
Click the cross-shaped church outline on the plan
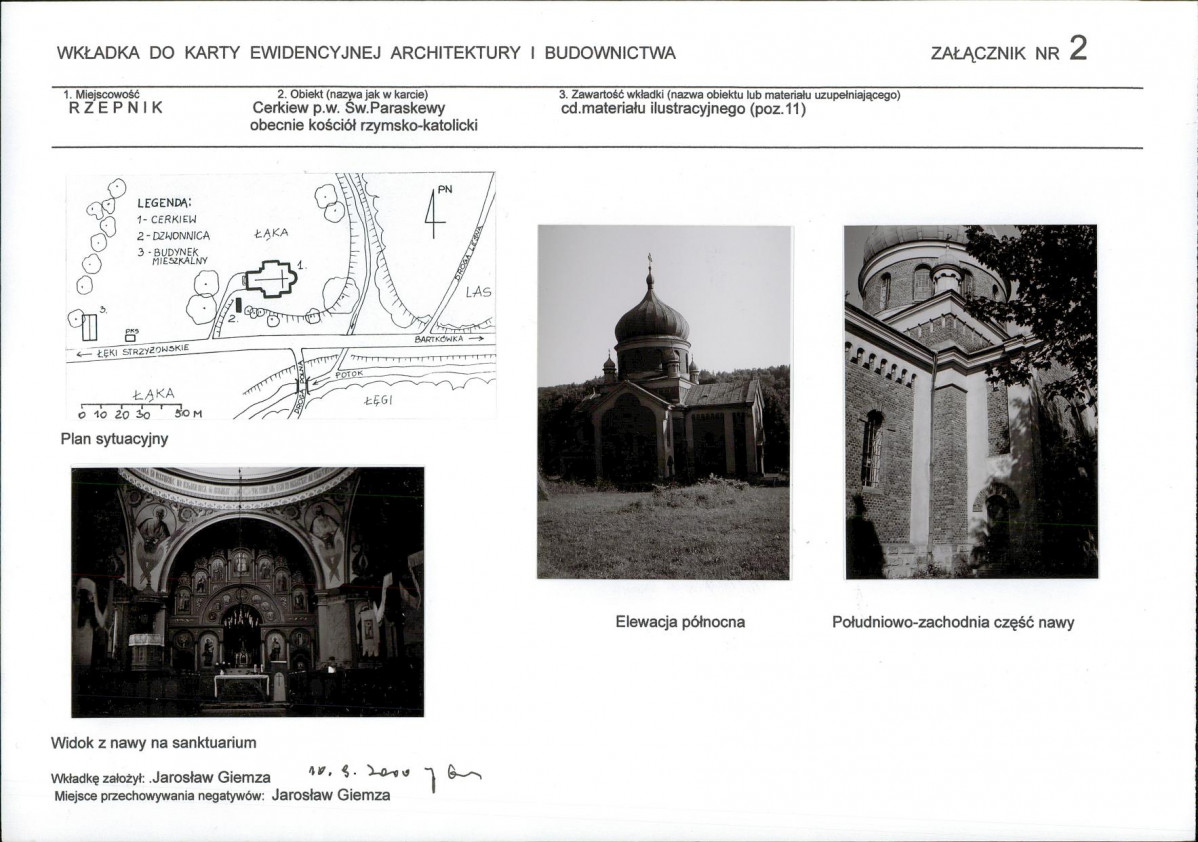271,278
